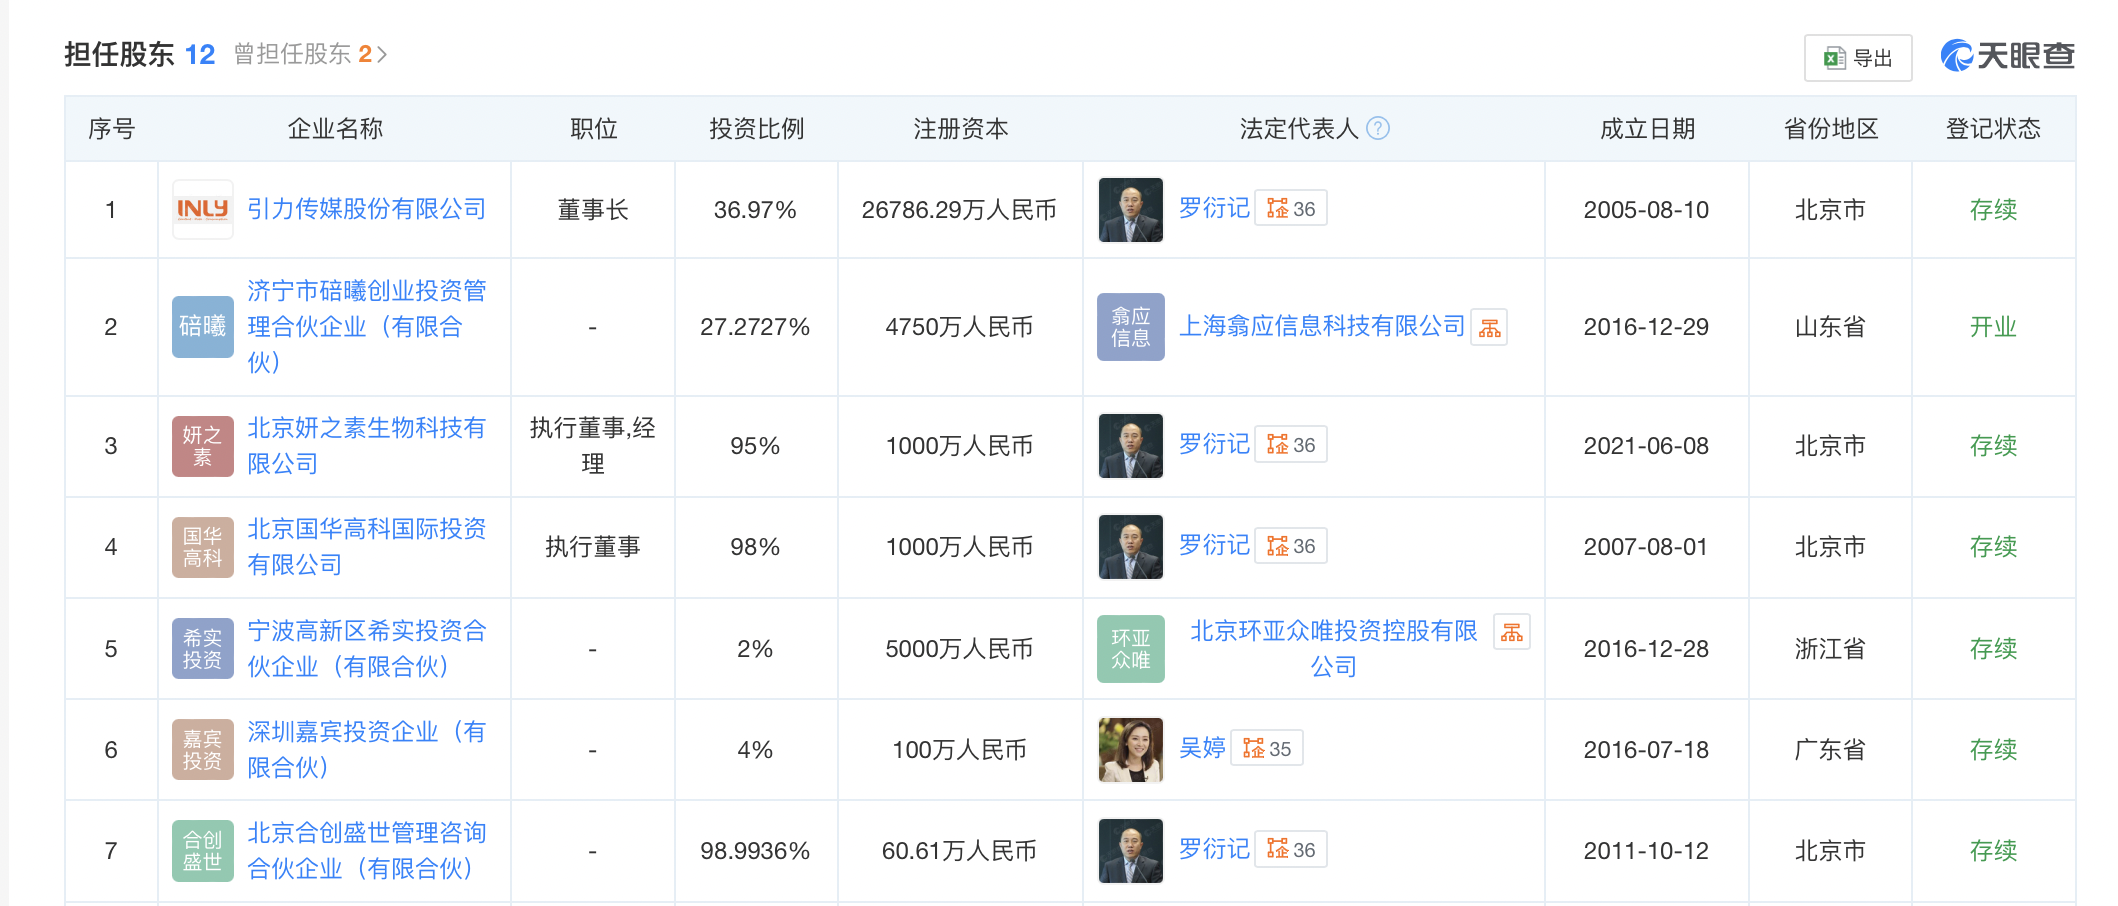Click 罗衍记's 36 relations badge in row 1
2118x906 pixels.
point(1291,208)
